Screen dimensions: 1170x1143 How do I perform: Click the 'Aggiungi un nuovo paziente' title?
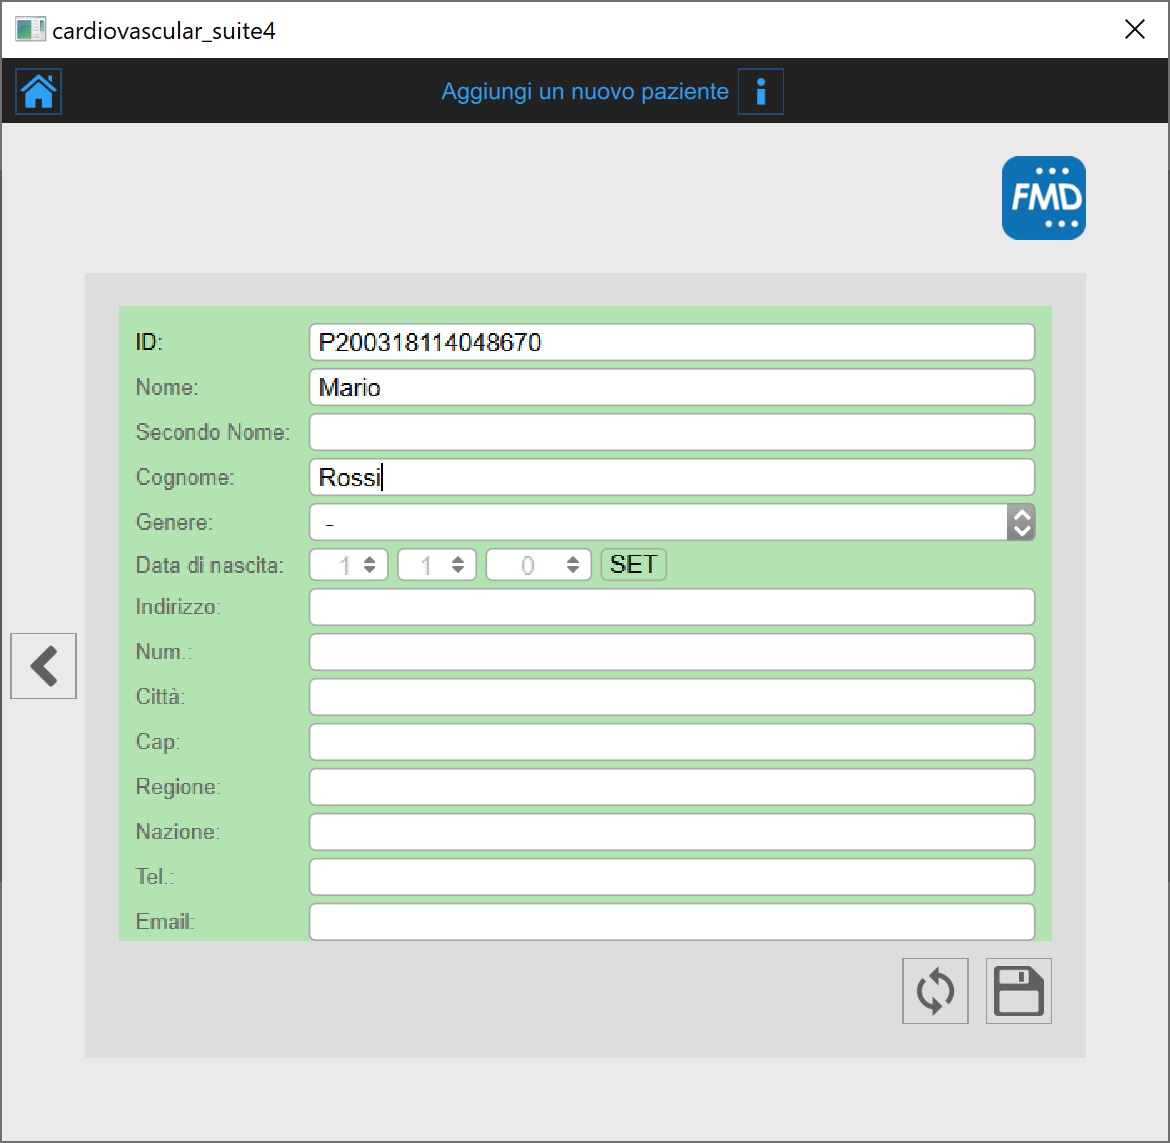coord(585,92)
